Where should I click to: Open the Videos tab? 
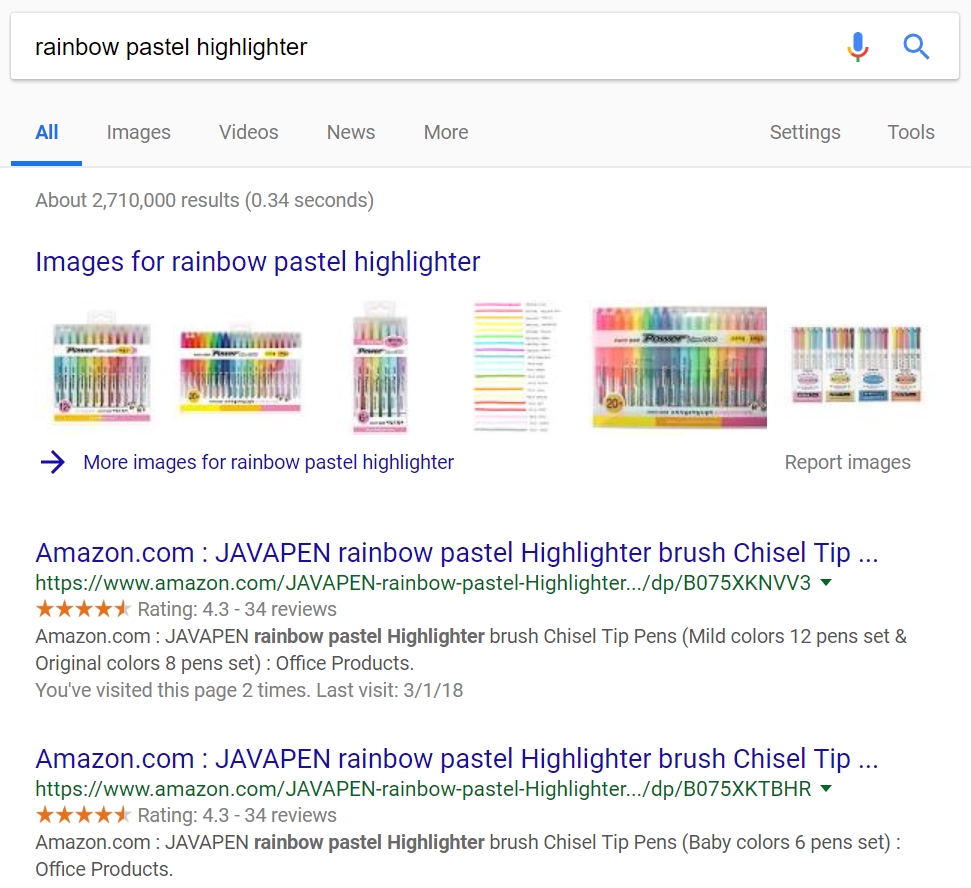pos(247,132)
